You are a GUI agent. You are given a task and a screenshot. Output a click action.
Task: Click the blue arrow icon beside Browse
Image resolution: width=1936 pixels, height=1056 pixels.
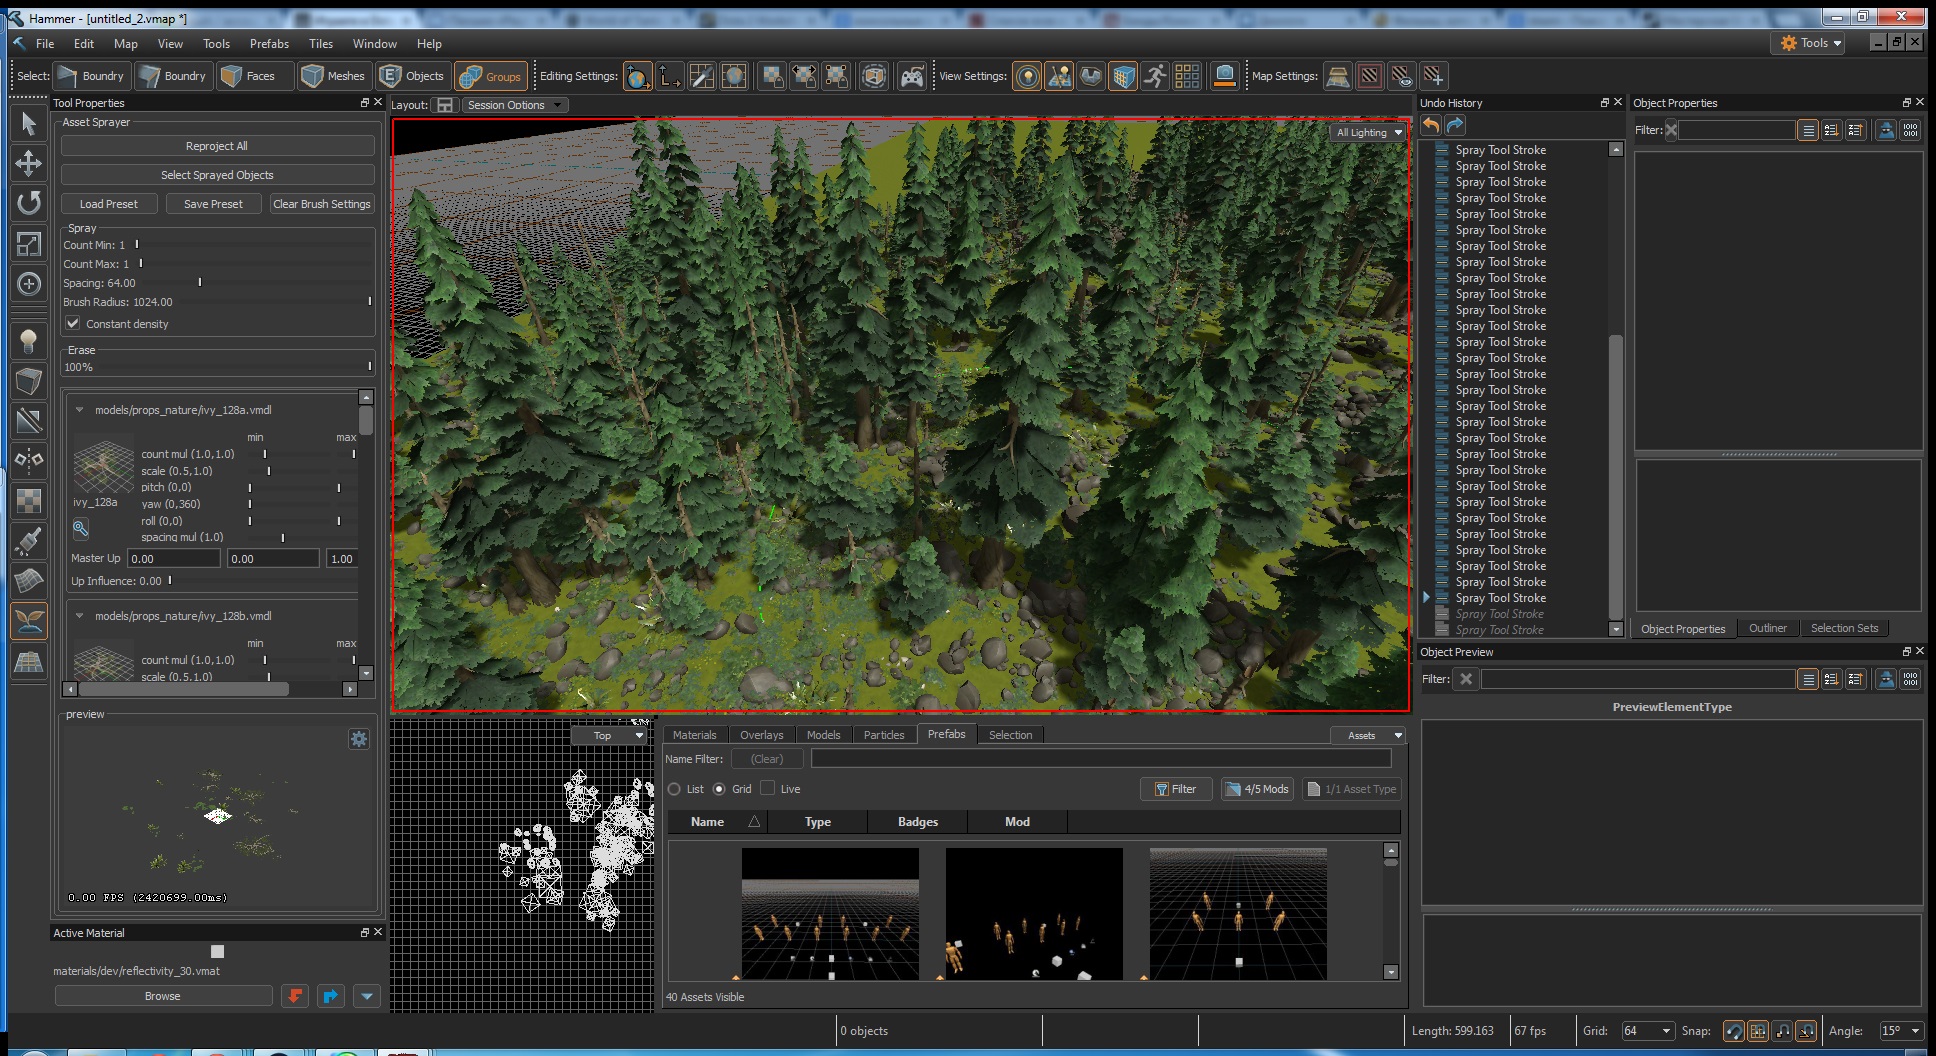click(x=331, y=996)
